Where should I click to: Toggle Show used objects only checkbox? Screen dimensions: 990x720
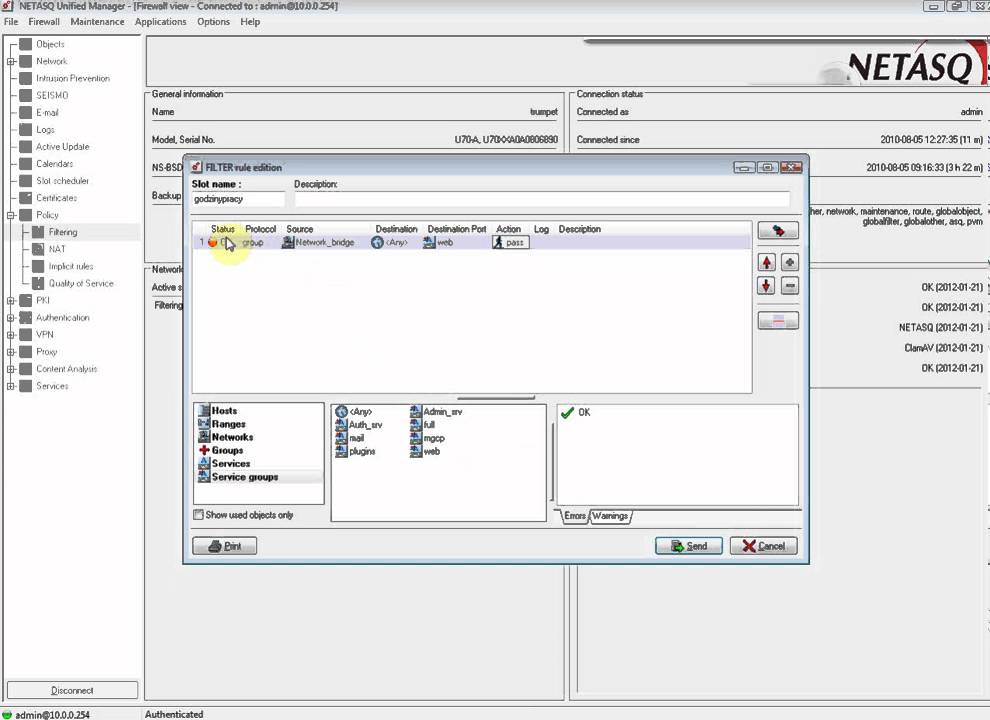(x=198, y=515)
